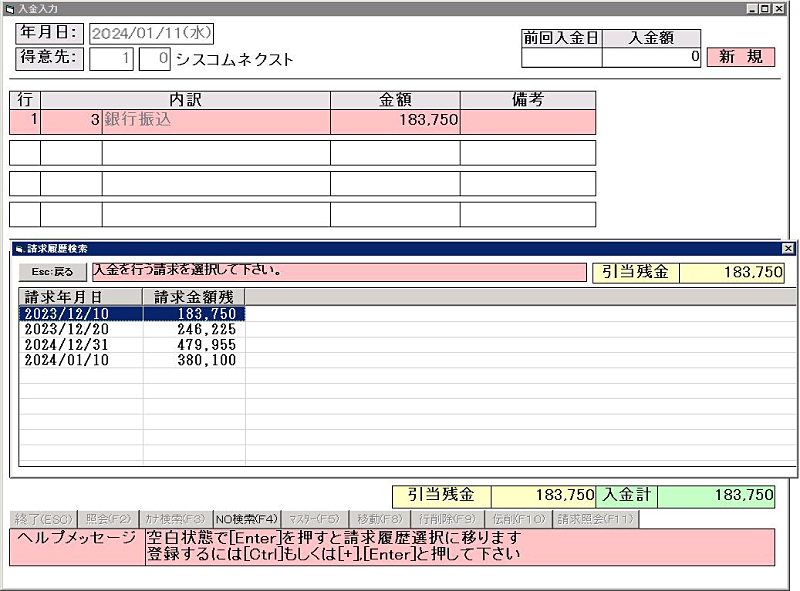Click the 照会(F2) function button
Screen dimensions: 800x591
[x=108, y=519]
